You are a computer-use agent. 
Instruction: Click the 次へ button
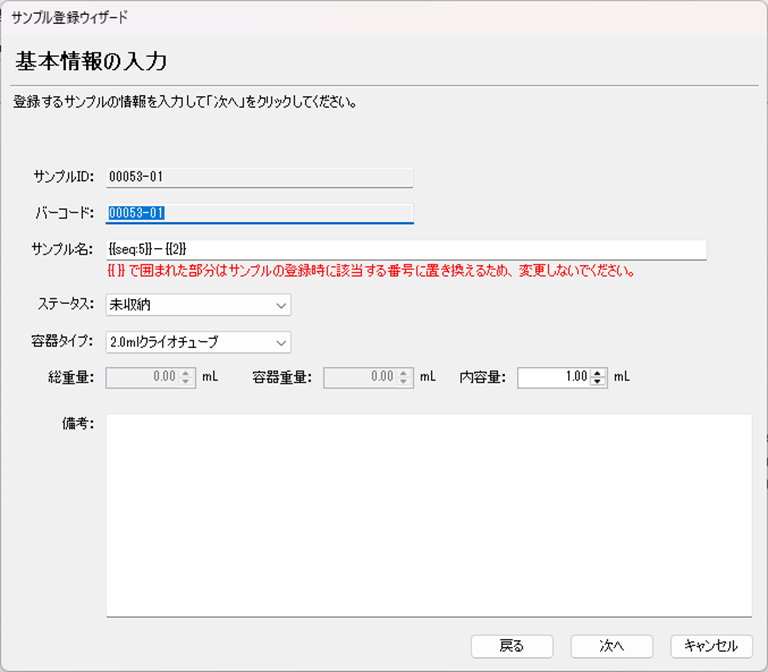(x=611, y=646)
